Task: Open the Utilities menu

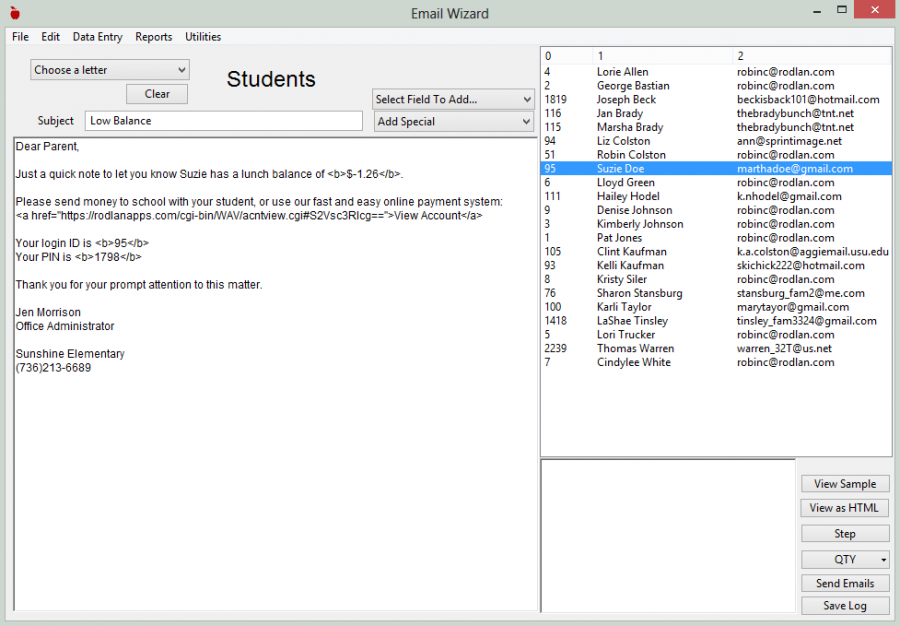Action: tap(203, 37)
